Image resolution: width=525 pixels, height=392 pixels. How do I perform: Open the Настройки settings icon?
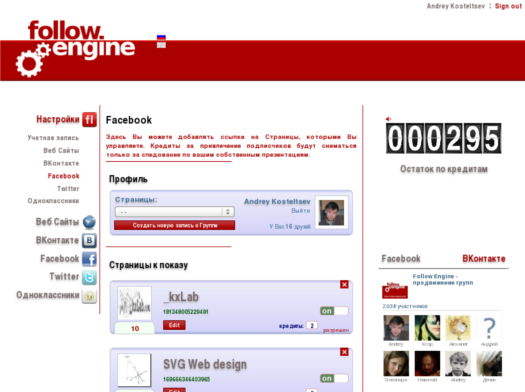[89, 120]
